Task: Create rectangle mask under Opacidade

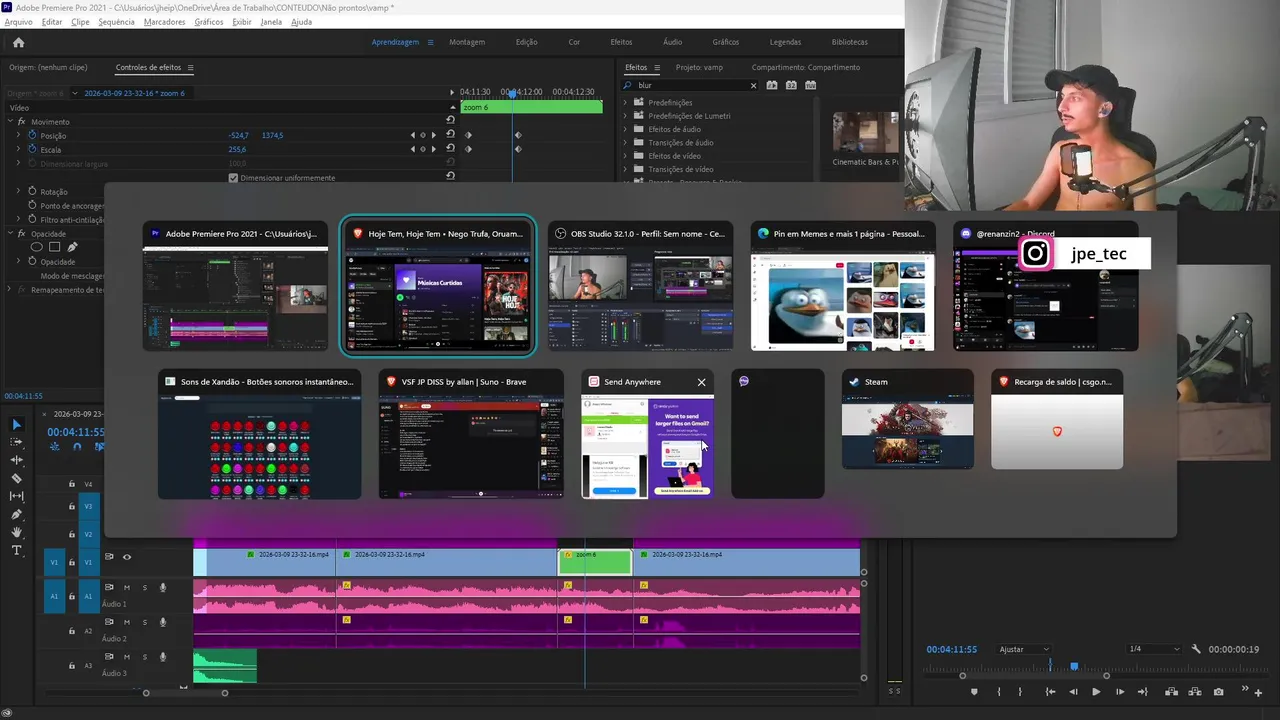Action: (54, 247)
